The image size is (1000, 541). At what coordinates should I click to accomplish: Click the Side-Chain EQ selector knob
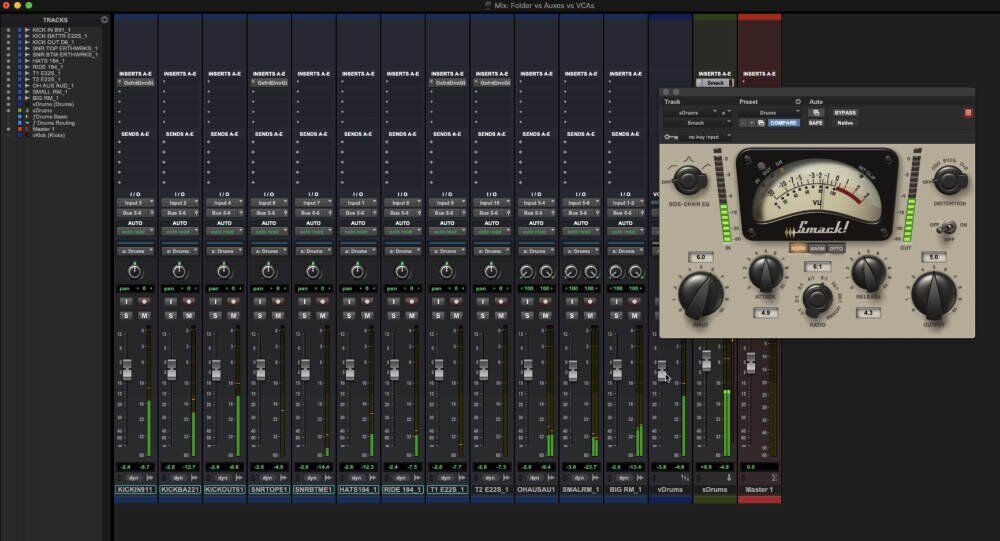(x=689, y=180)
